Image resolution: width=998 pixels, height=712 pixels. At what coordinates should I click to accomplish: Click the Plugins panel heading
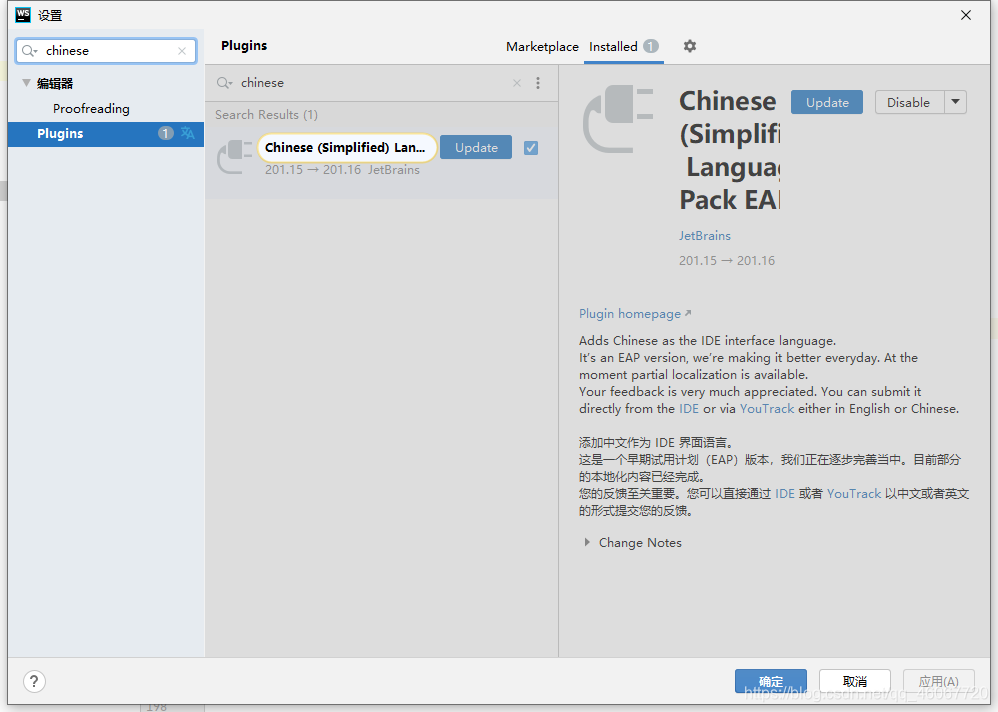pos(244,46)
